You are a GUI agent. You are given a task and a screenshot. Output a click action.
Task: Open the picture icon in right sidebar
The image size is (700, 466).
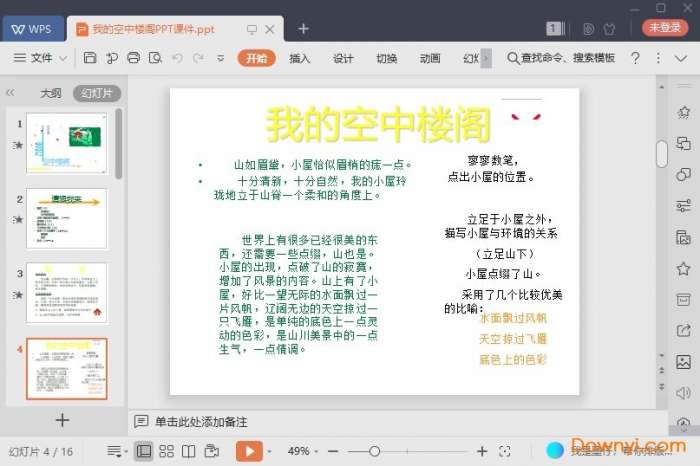pyautogui.click(x=683, y=362)
